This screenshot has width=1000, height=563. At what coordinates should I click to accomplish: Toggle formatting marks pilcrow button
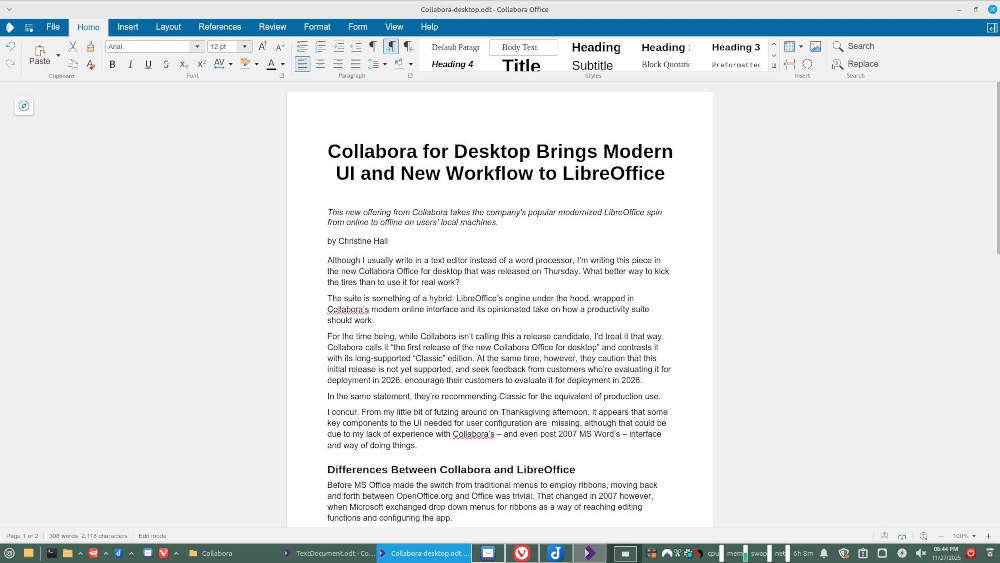pyautogui.click(x=372, y=47)
